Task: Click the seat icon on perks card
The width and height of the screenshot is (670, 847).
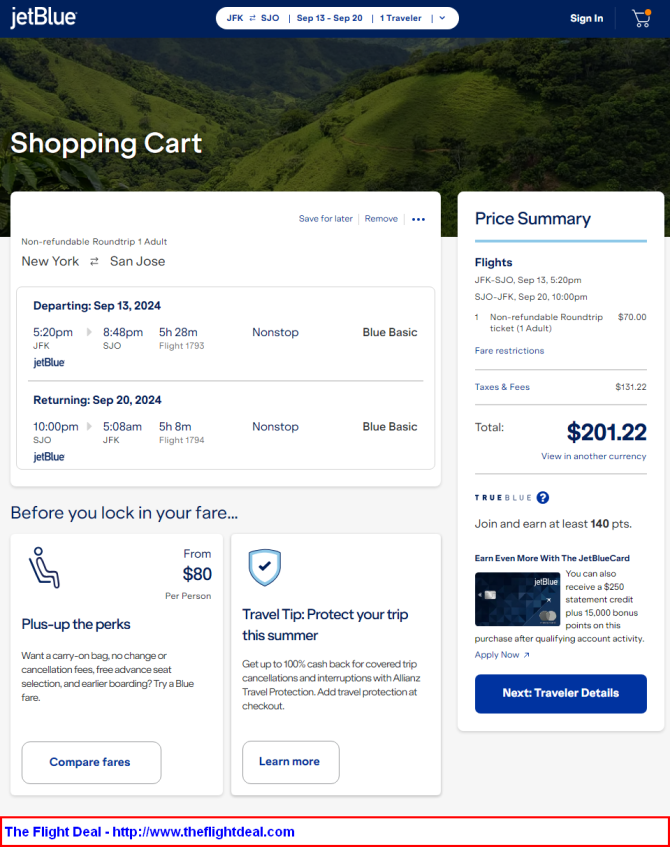Action: pyautogui.click(x=44, y=567)
